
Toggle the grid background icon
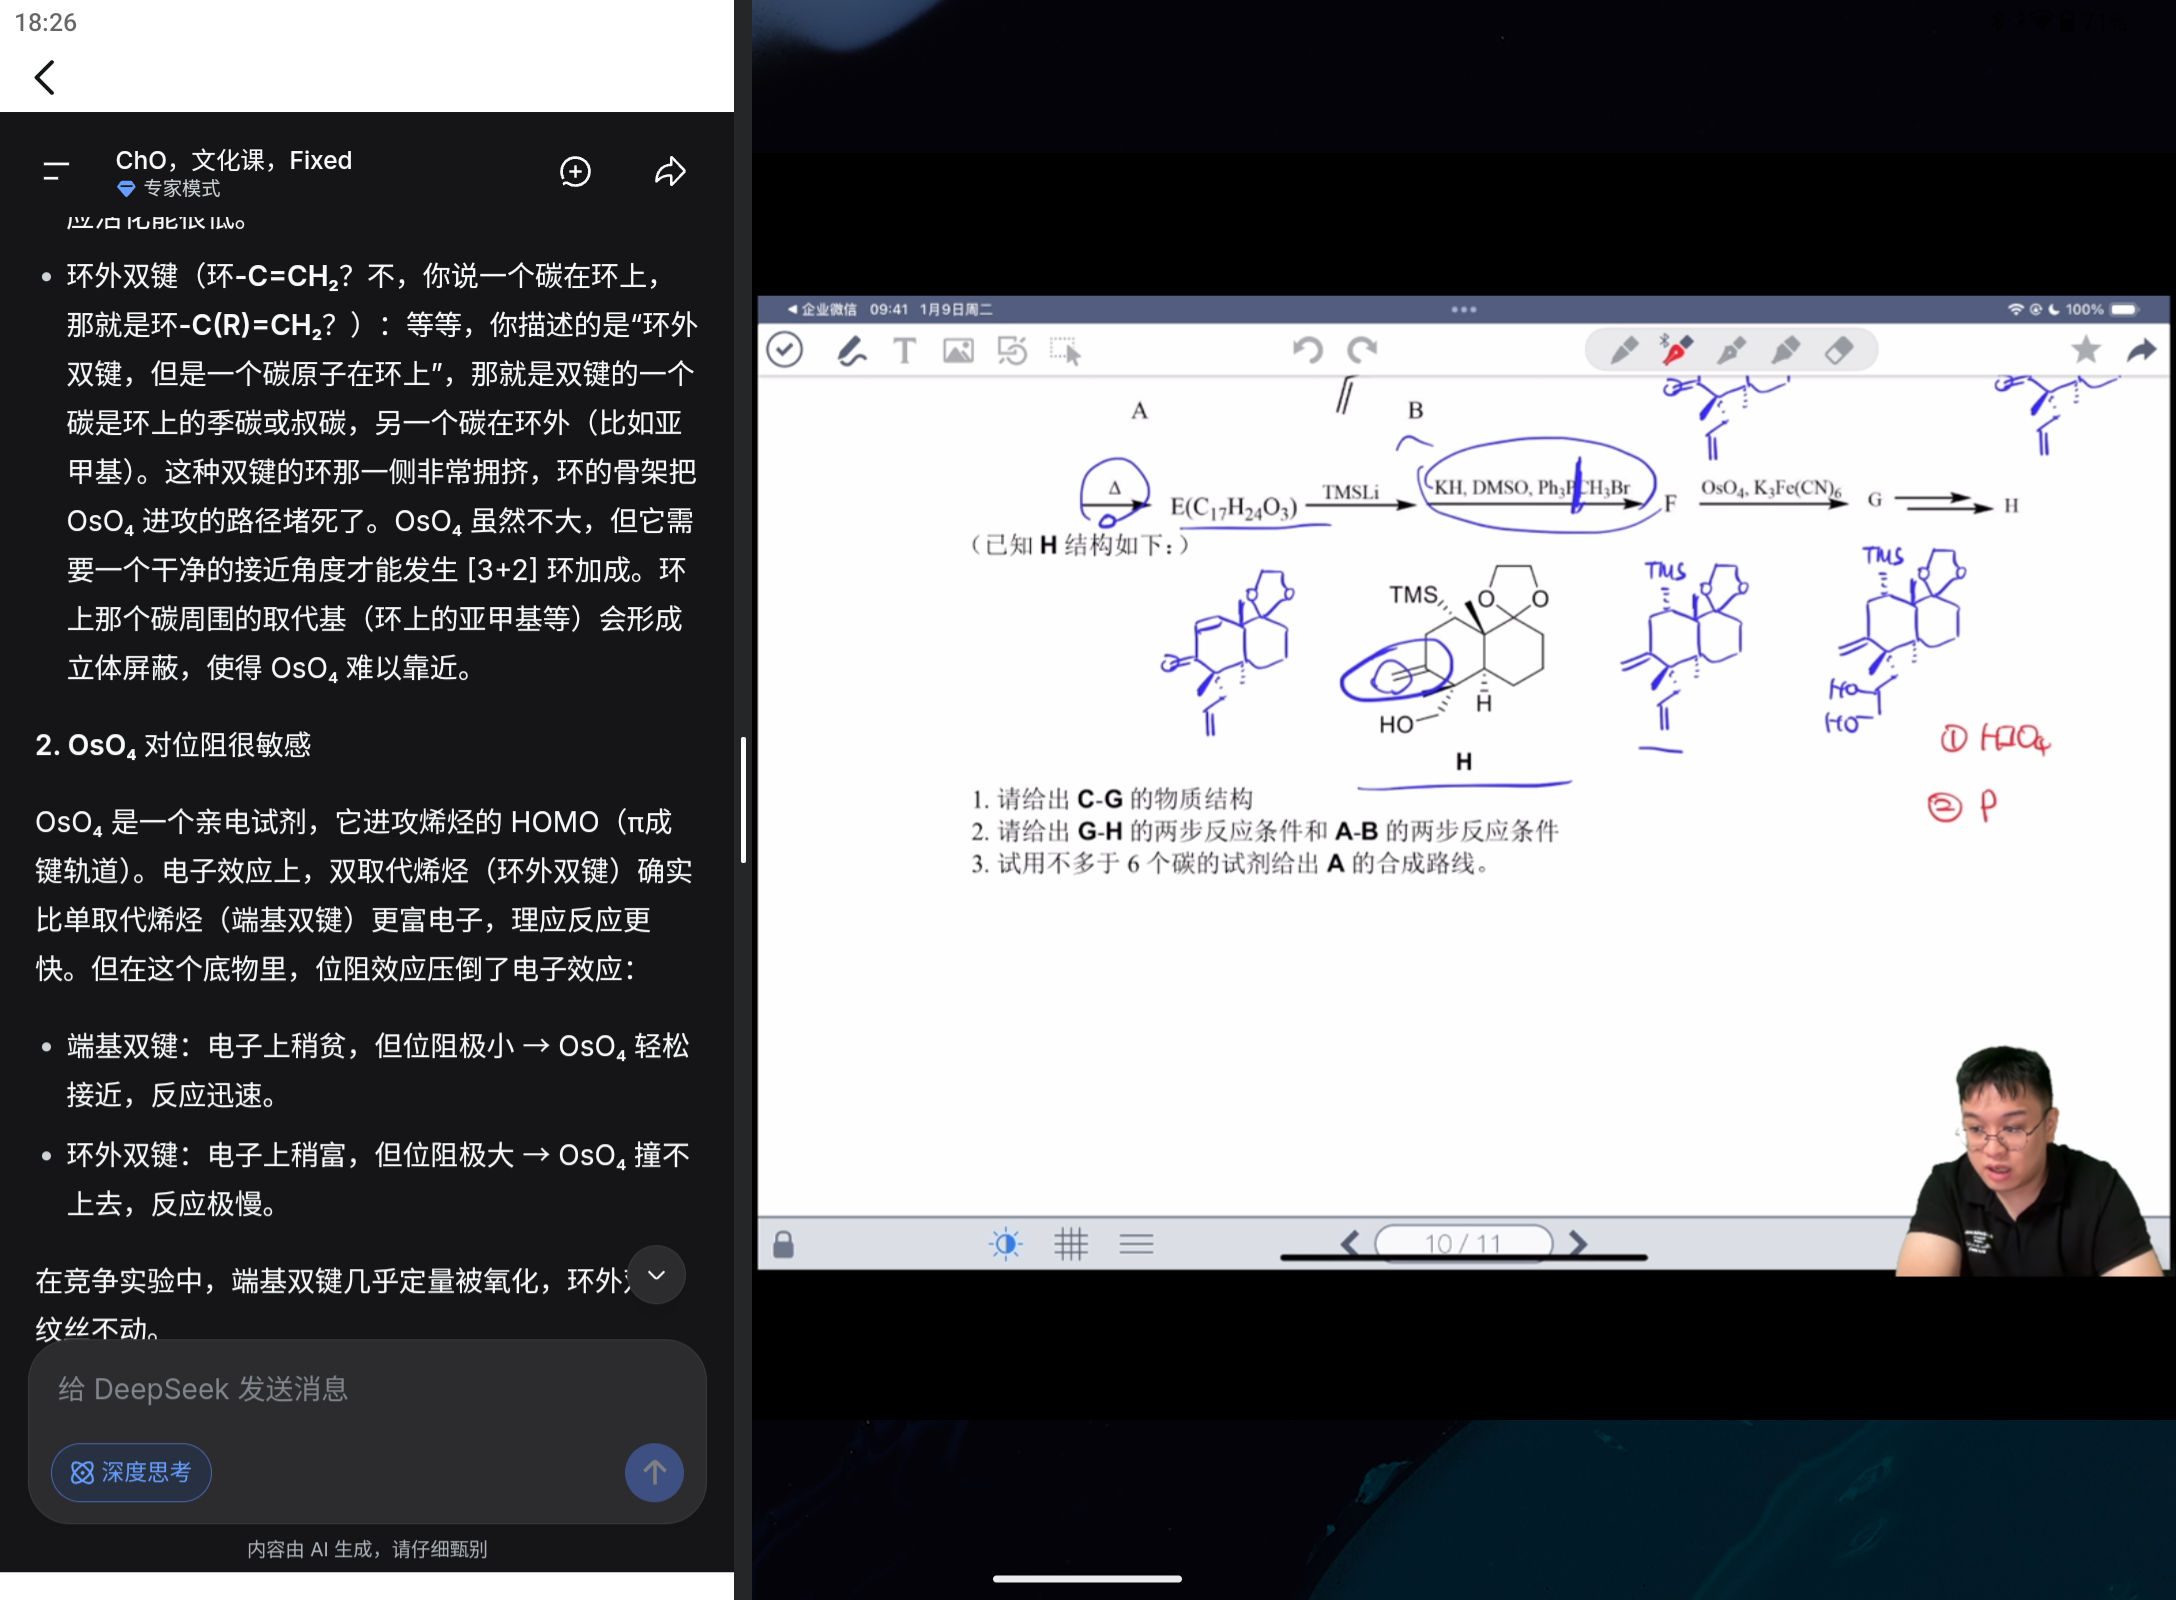click(x=1071, y=1243)
